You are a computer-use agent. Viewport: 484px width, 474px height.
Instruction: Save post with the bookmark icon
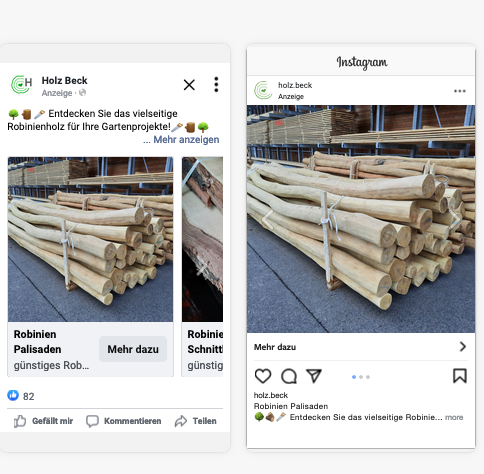click(x=460, y=376)
